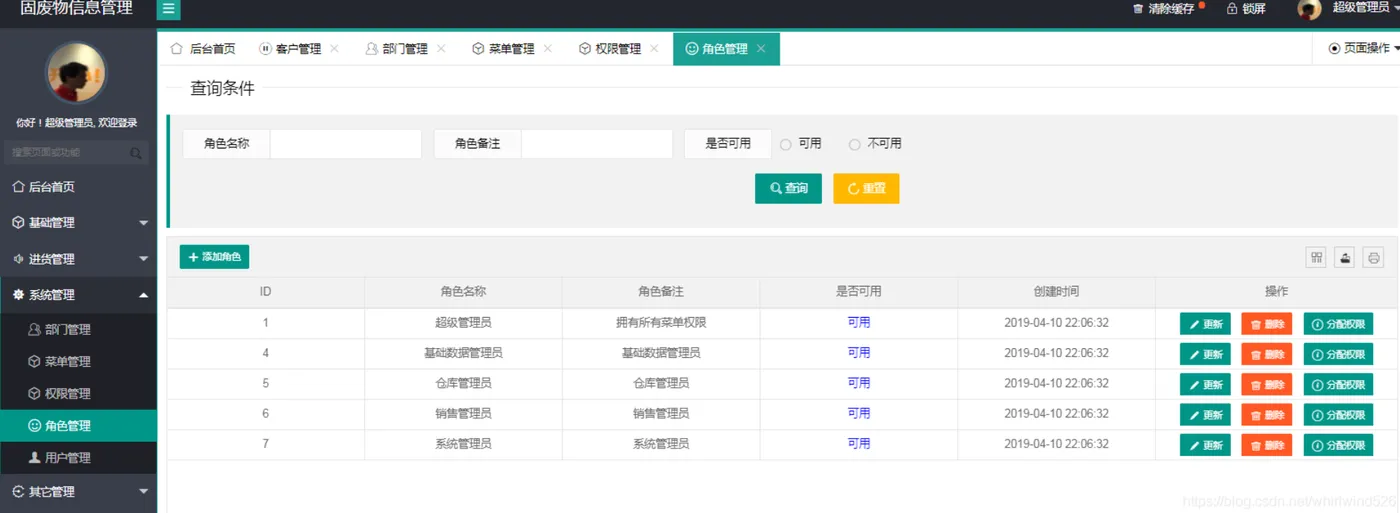The height and width of the screenshot is (513, 1400).
Task: Collapse the 系统管理 sidebar menu
Action: [x=78, y=295]
